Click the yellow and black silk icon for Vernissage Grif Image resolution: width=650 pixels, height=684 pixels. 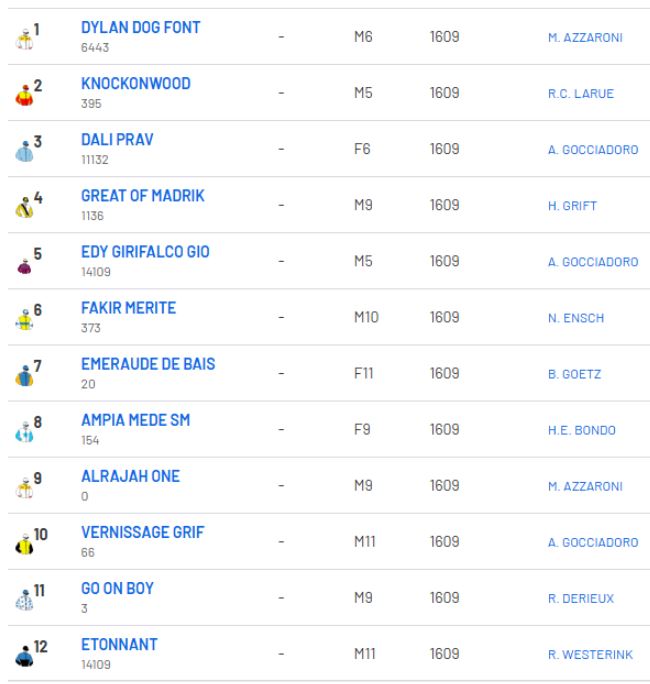coord(24,545)
